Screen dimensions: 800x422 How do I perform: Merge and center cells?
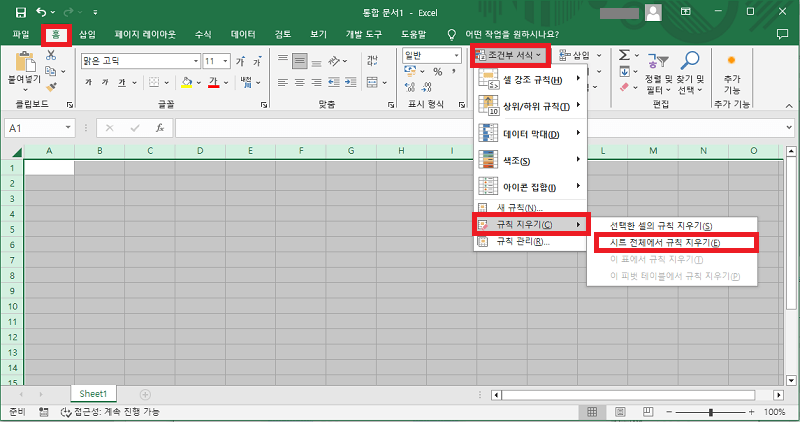tap(372, 82)
